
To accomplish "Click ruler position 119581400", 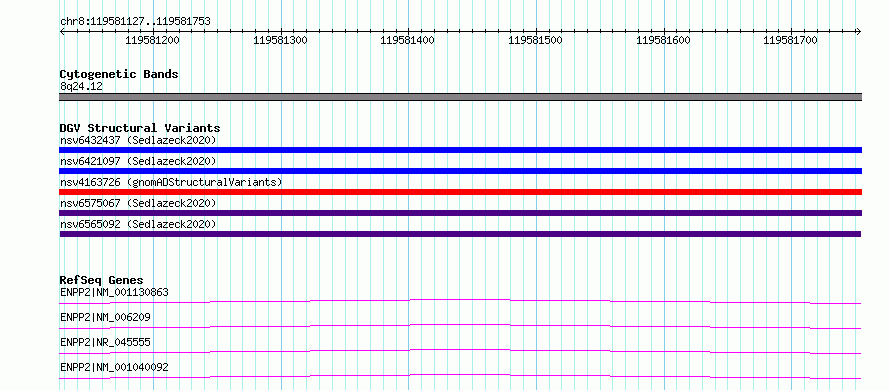I will click(x=408, y=40).
